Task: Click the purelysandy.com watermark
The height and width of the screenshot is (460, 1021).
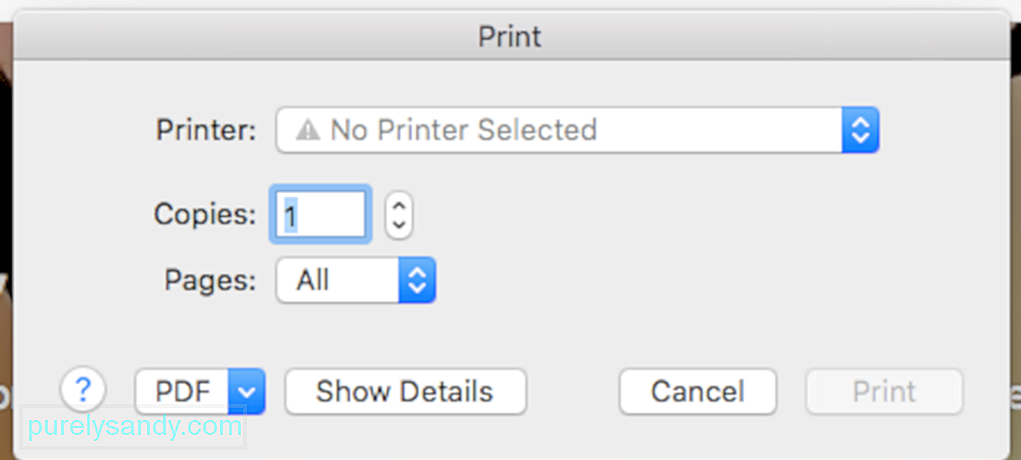Action: tap(135, 427)
